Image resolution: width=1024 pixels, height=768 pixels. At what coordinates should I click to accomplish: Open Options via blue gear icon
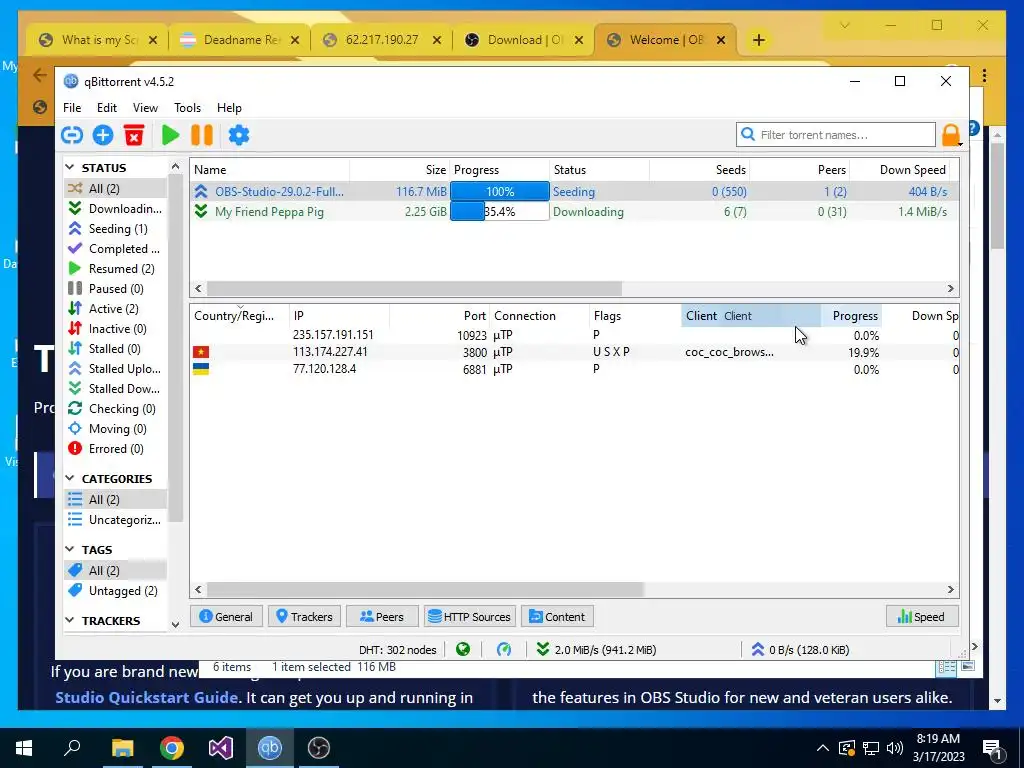tap(238, 135)
